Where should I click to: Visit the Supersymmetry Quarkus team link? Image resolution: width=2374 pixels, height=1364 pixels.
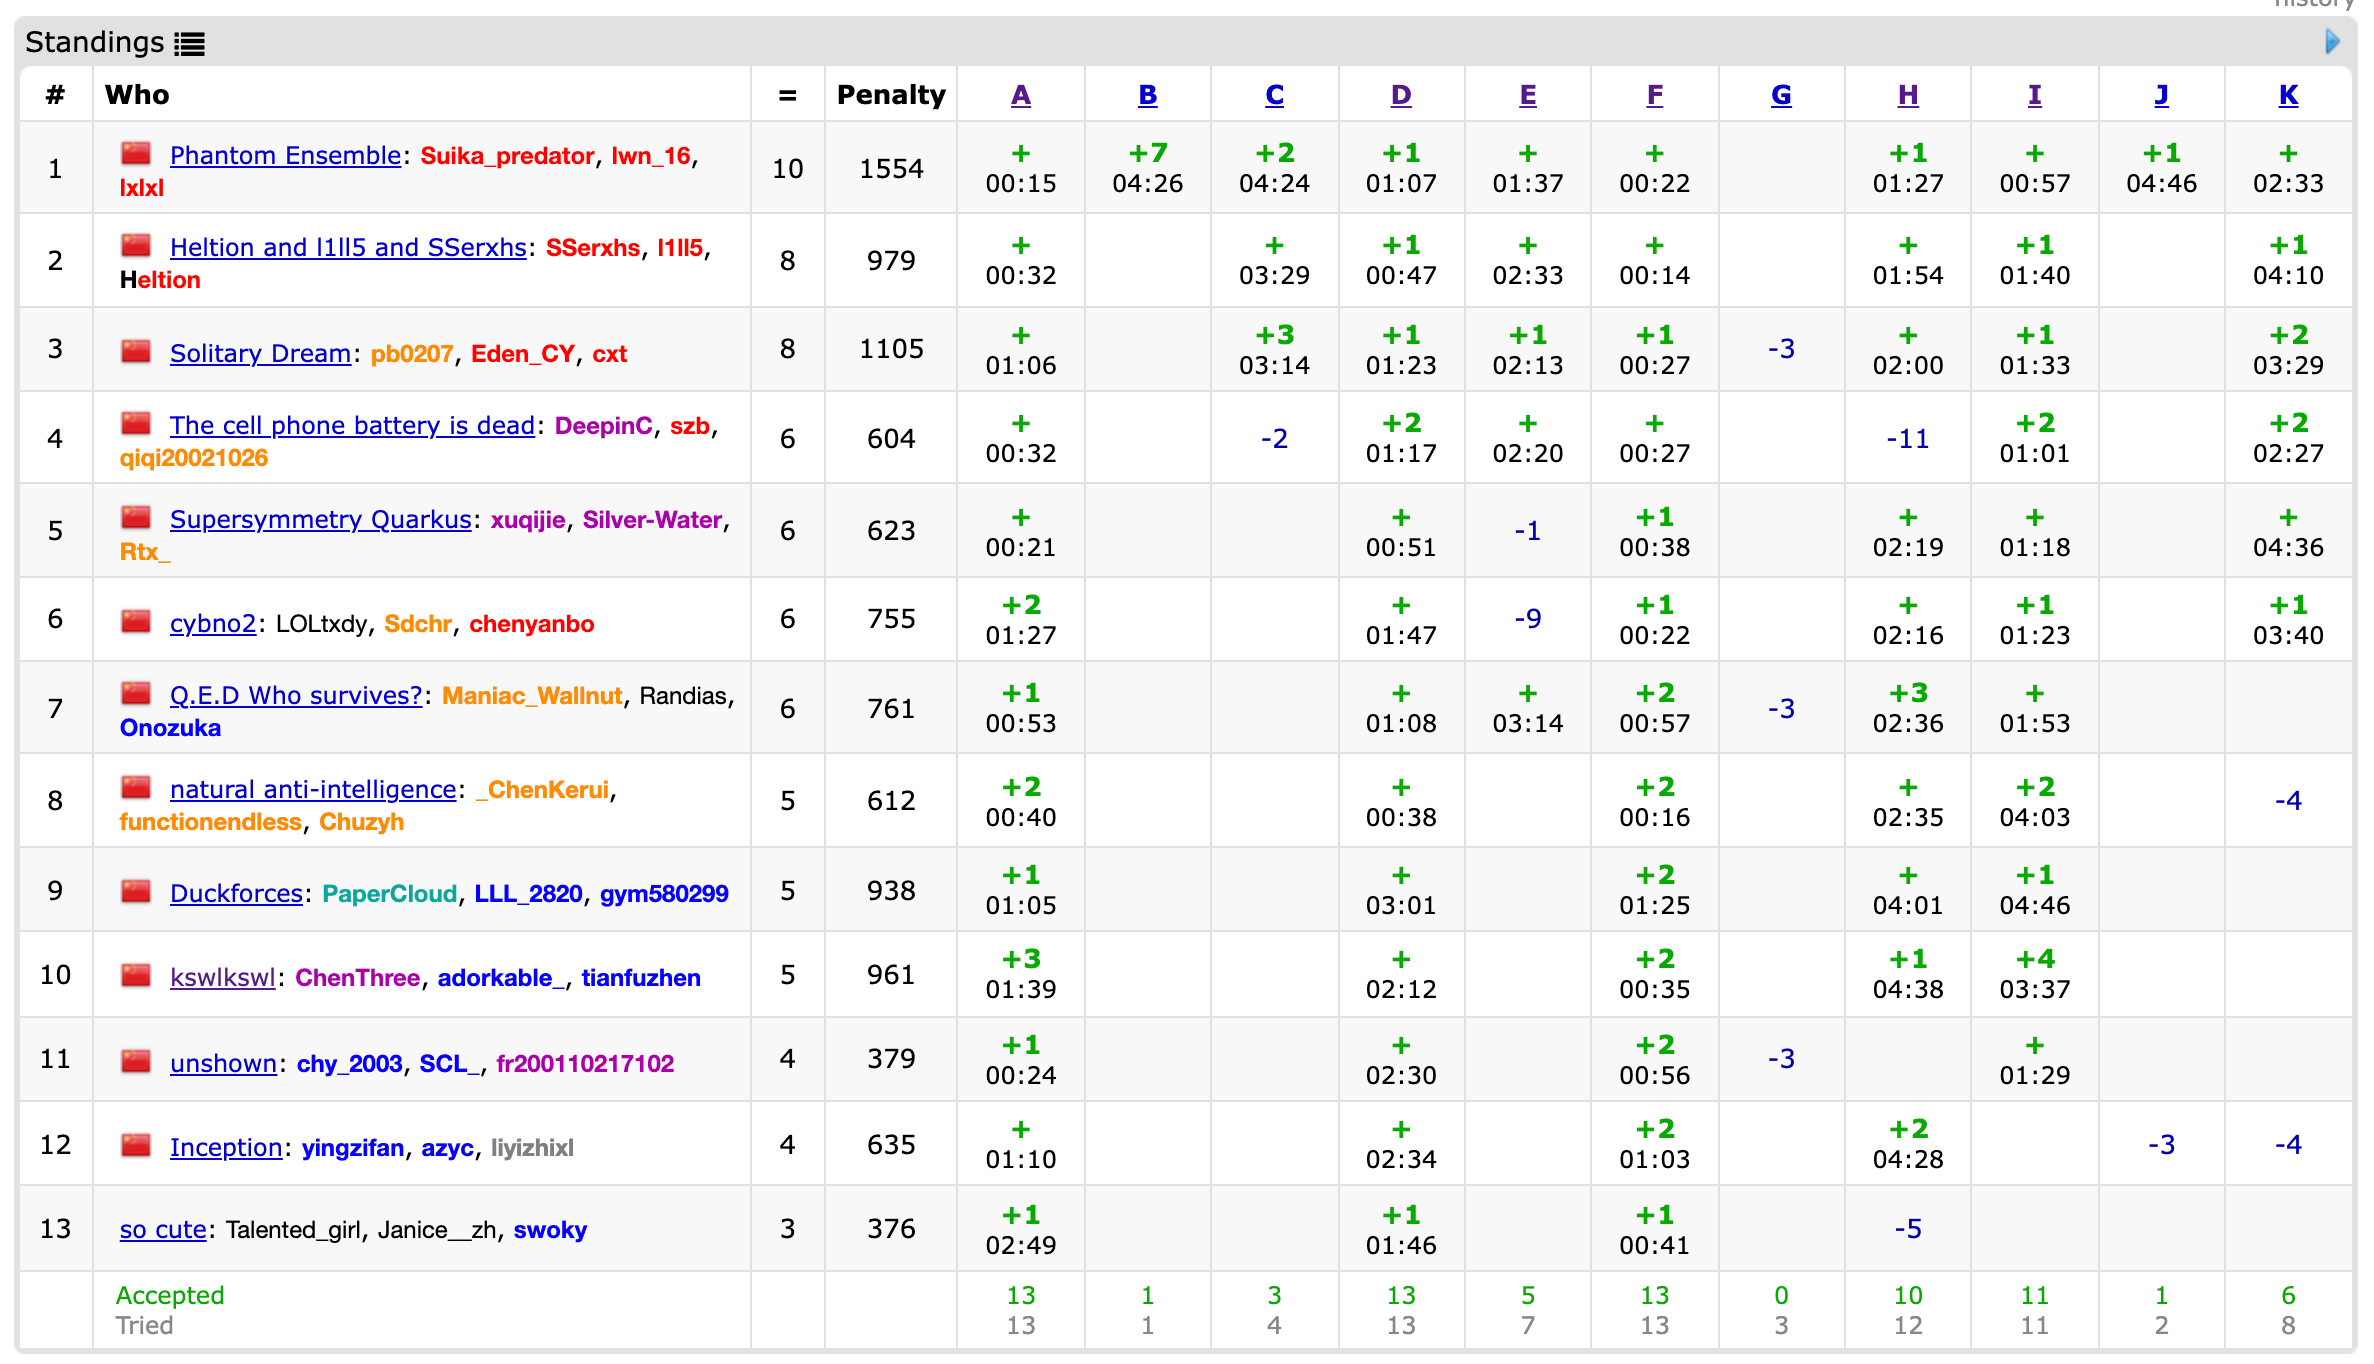coord(320,519)
